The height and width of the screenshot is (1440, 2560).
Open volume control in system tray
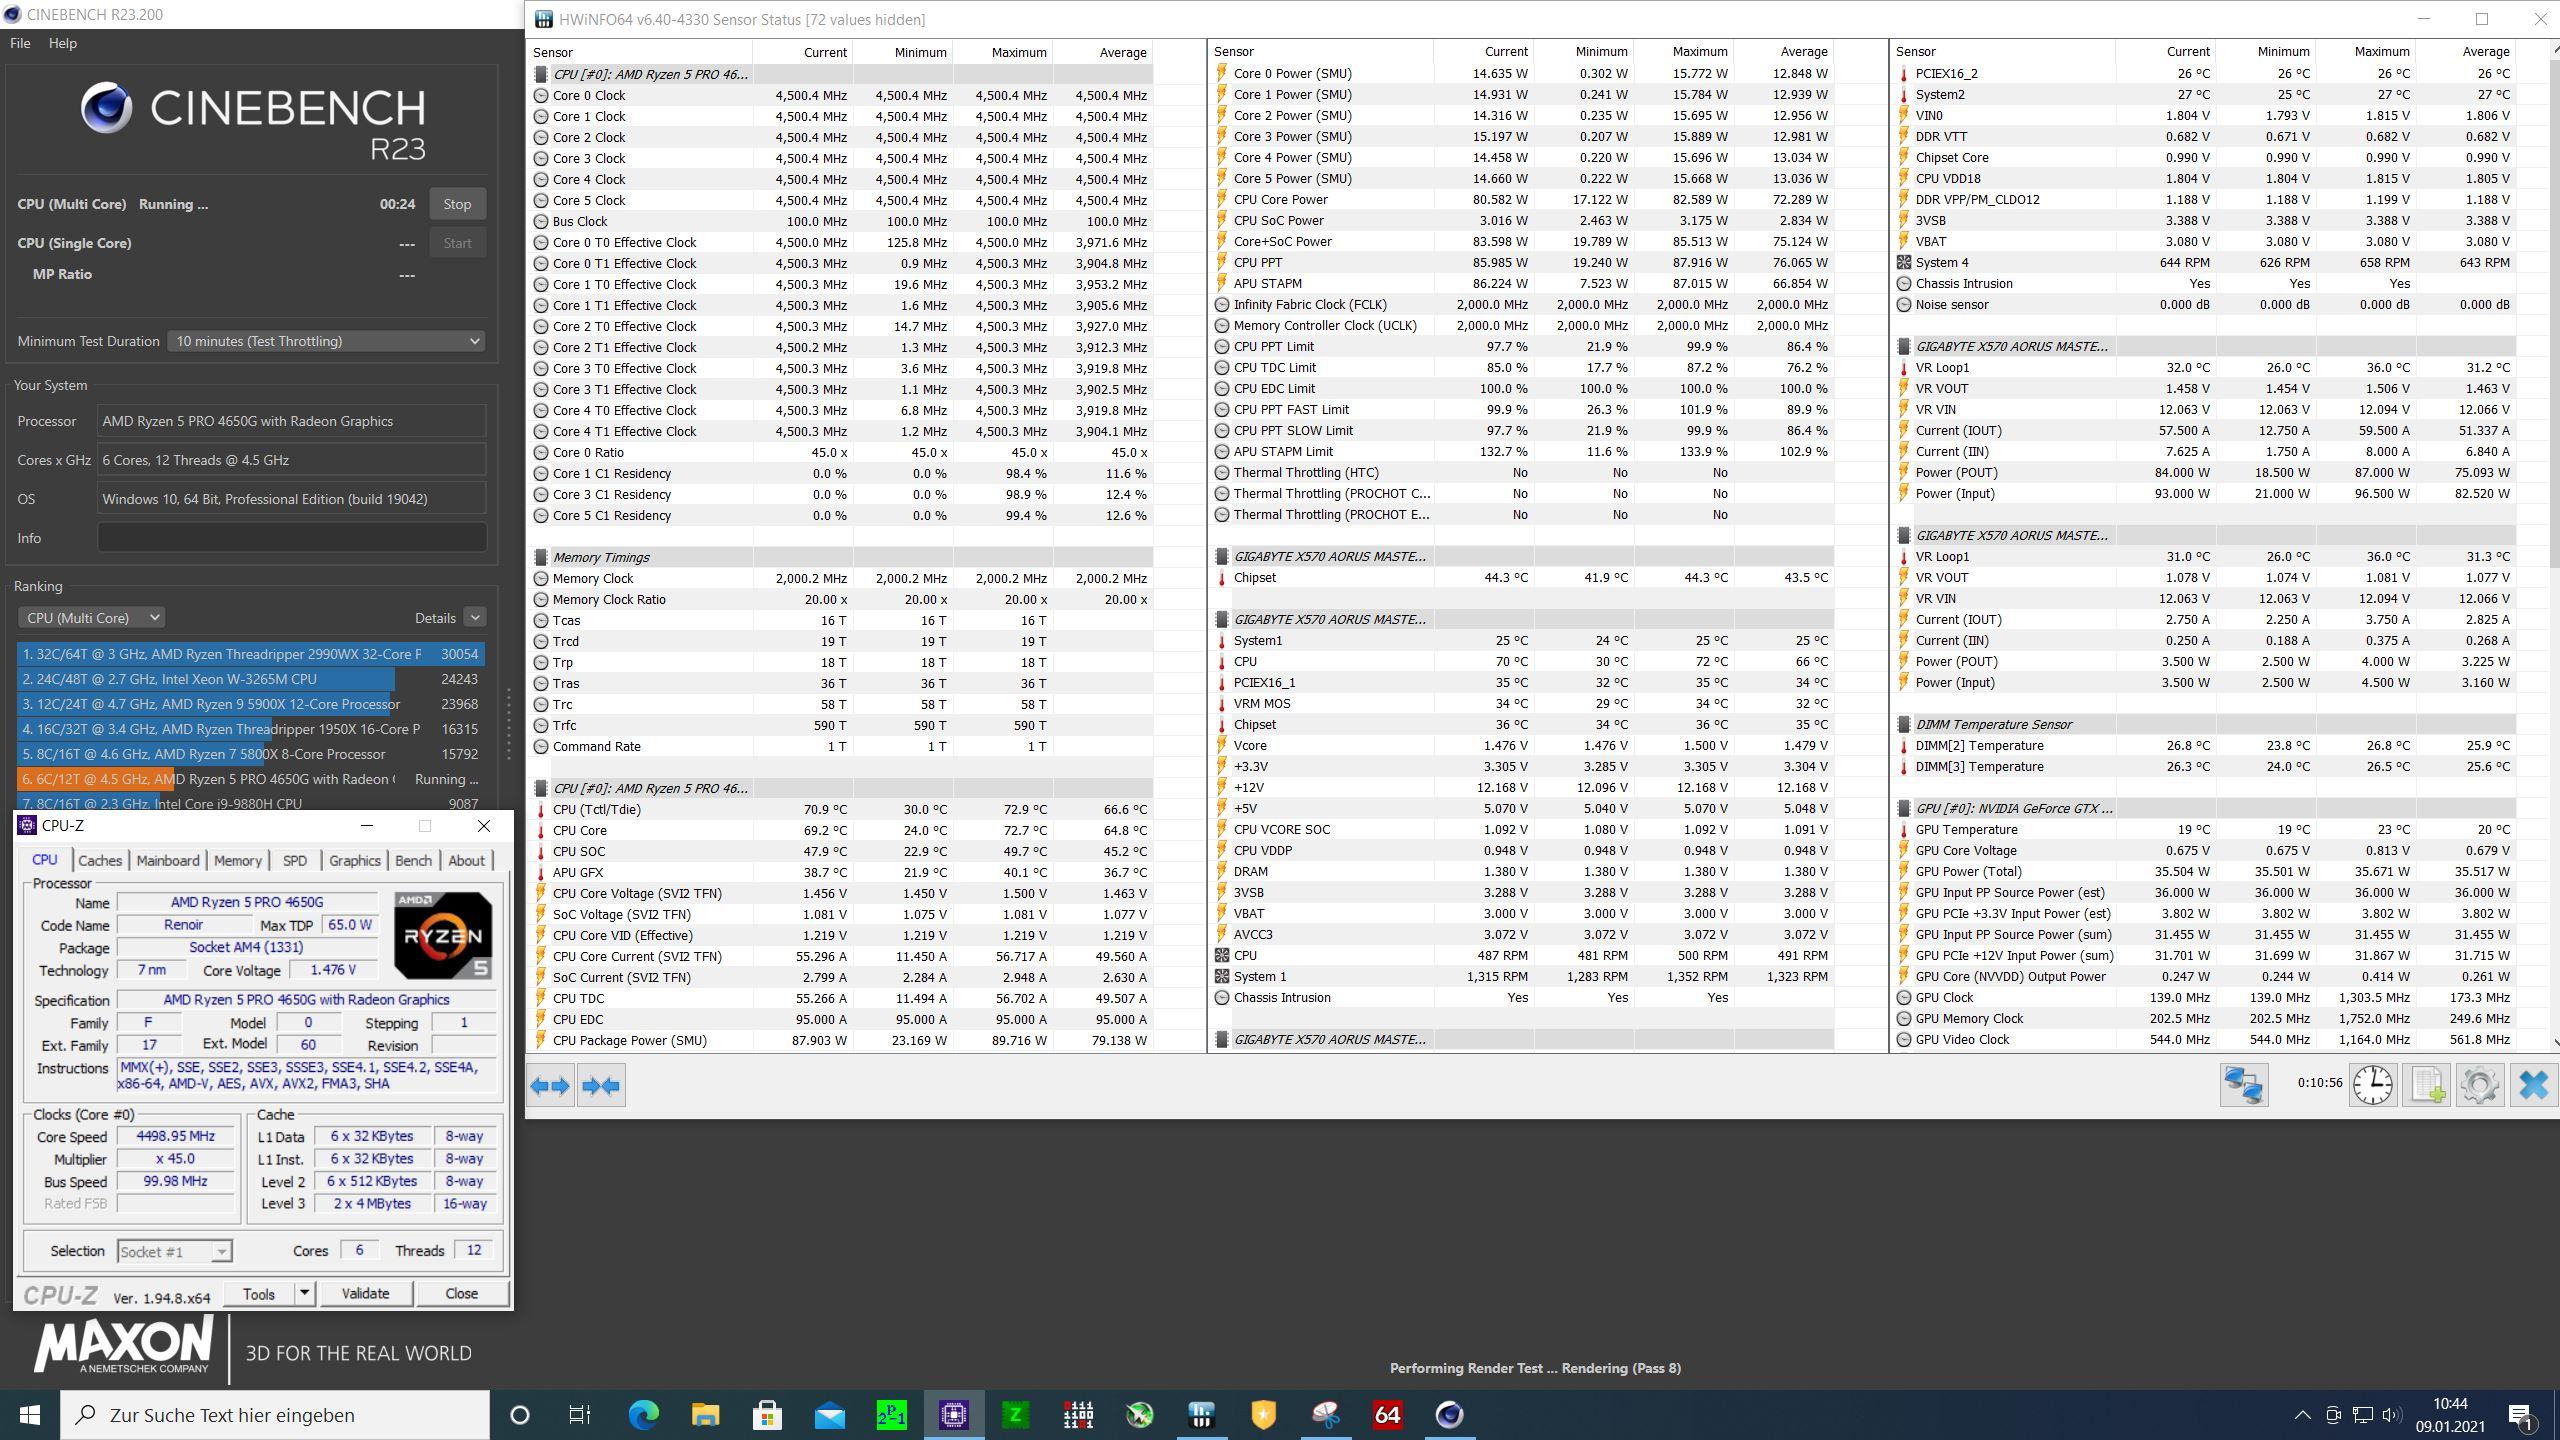2391,1415
